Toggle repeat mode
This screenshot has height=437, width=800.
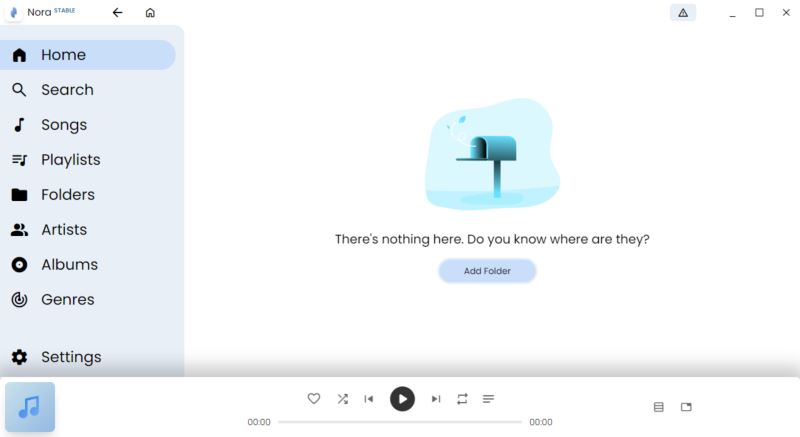pyautogui.click(x=462, y=399)
